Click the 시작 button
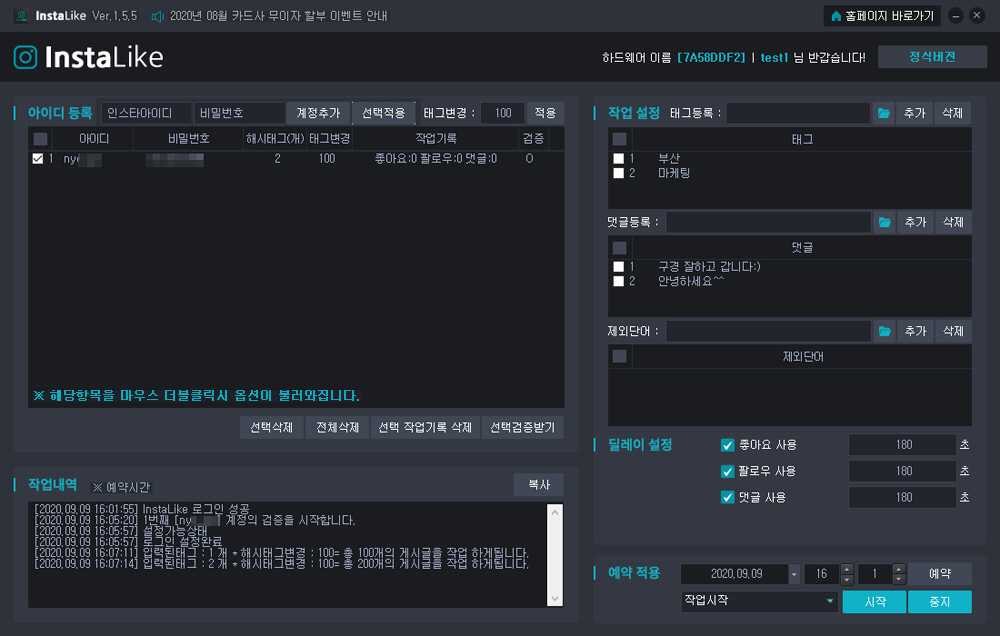Image resolution: width=1000 pixels, height=636 pixels. coord(874,602)
